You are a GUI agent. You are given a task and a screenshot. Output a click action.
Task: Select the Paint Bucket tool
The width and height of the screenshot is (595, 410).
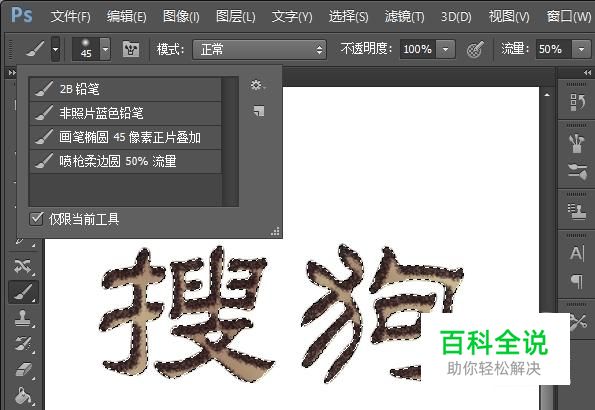point(23,396)
